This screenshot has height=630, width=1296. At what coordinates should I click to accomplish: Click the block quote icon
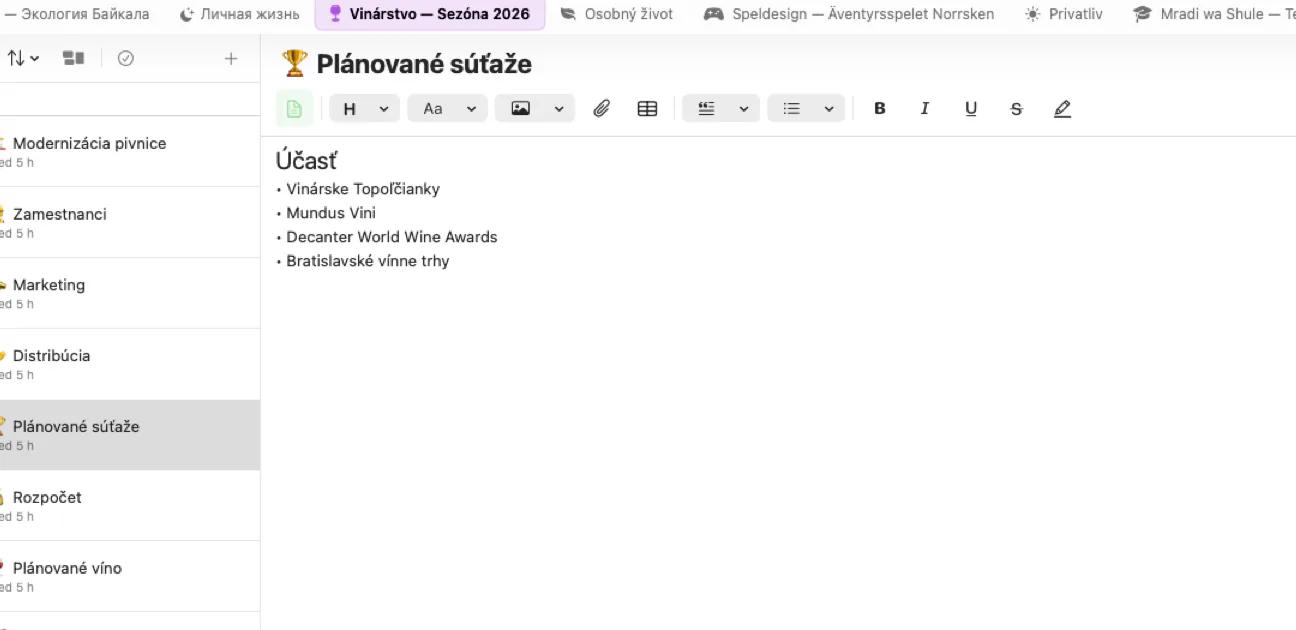coord(706,109)
